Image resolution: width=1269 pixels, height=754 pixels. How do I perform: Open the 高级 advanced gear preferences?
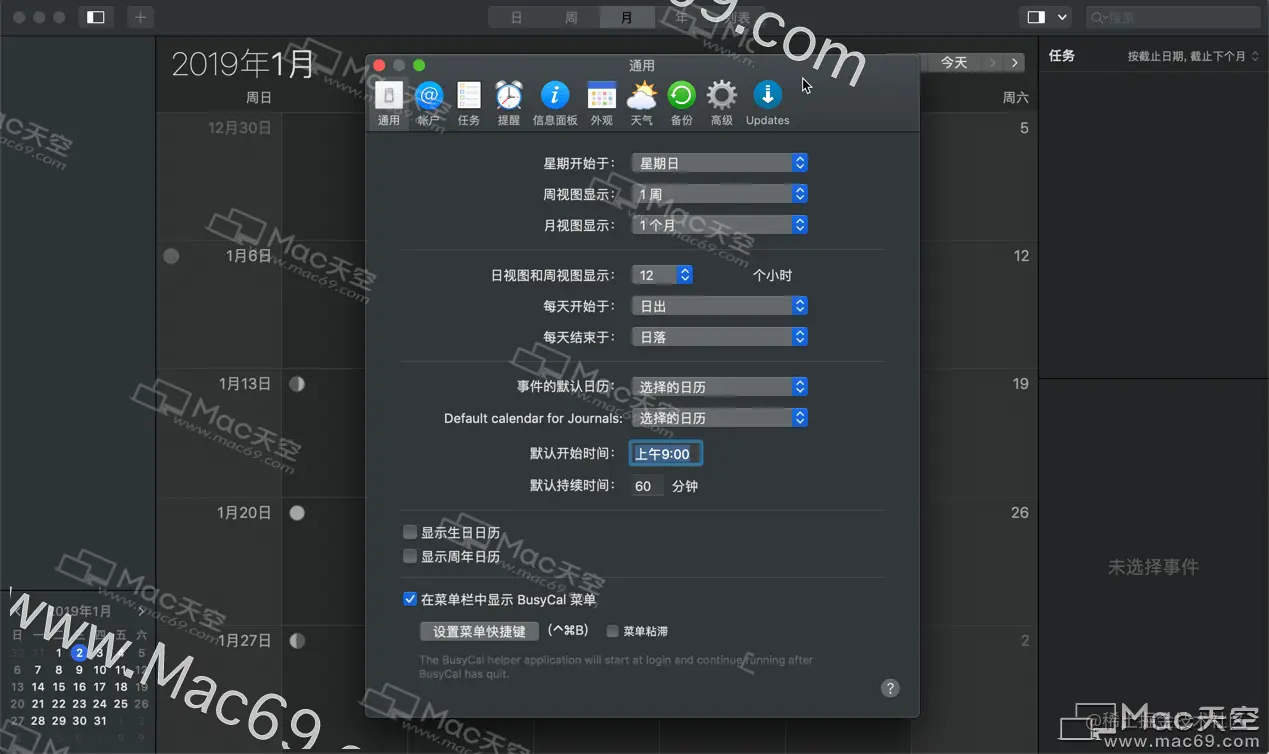coord(721,104)
